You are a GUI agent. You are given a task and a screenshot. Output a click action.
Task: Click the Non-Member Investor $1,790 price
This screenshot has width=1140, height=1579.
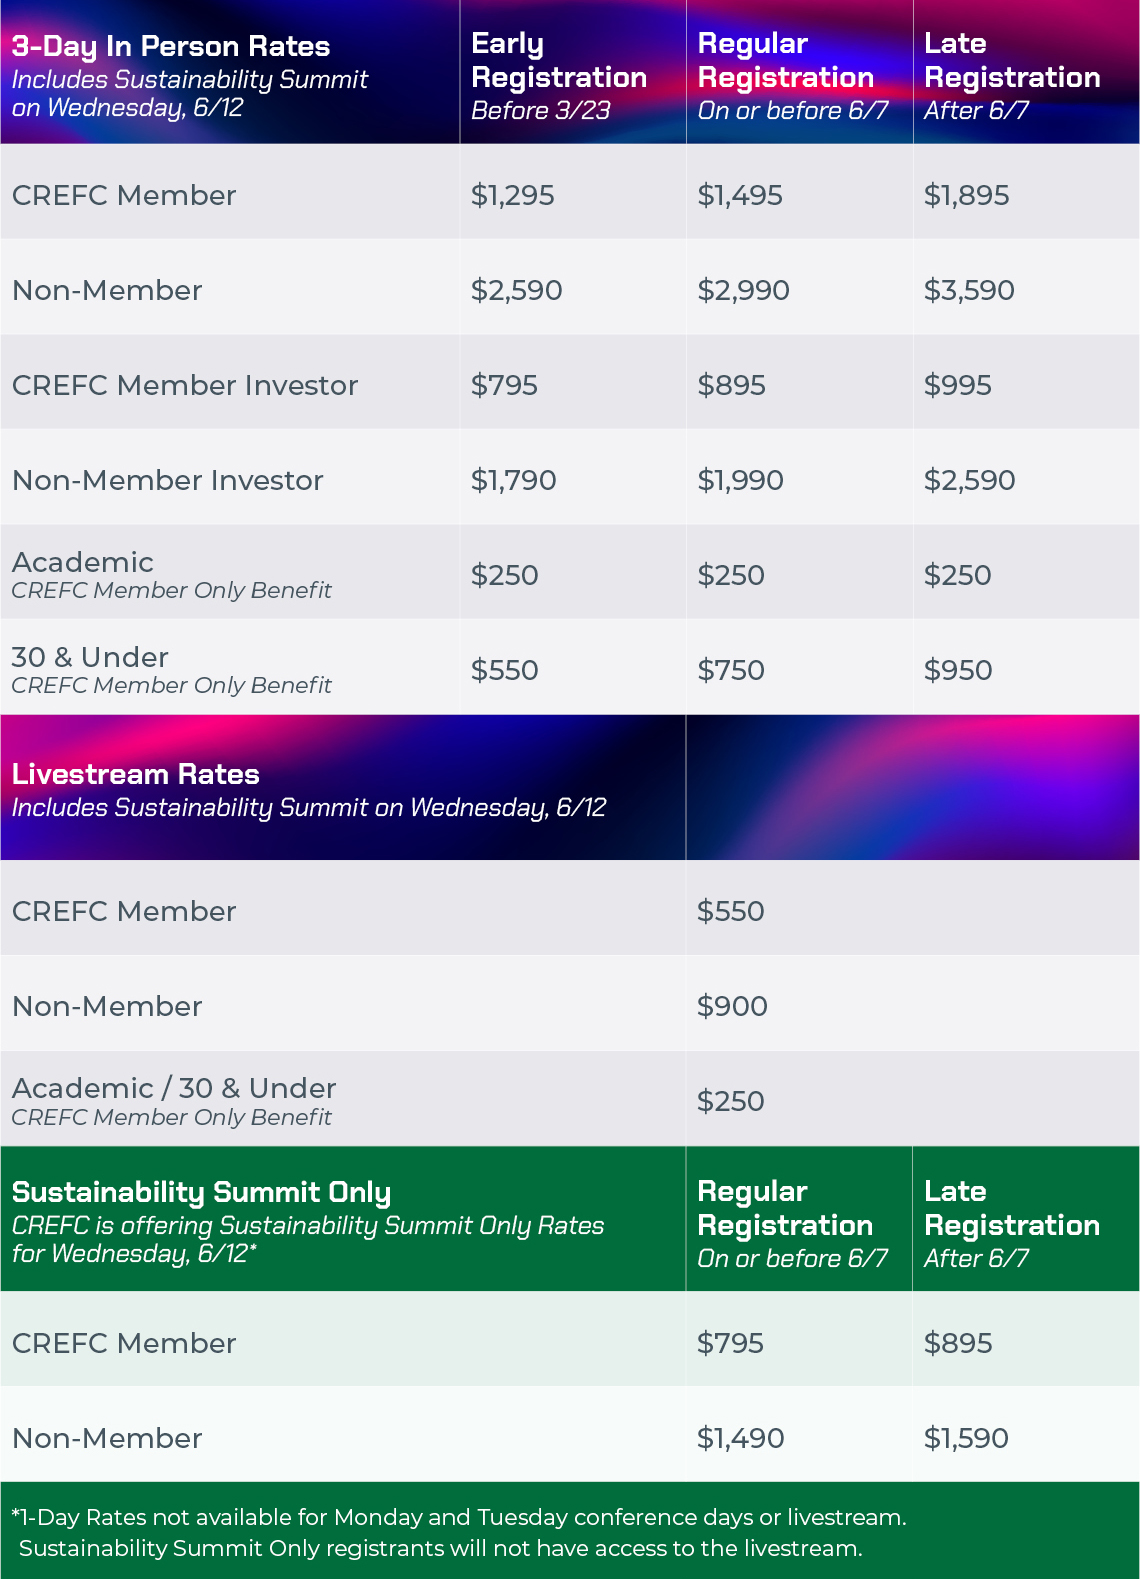513,480
